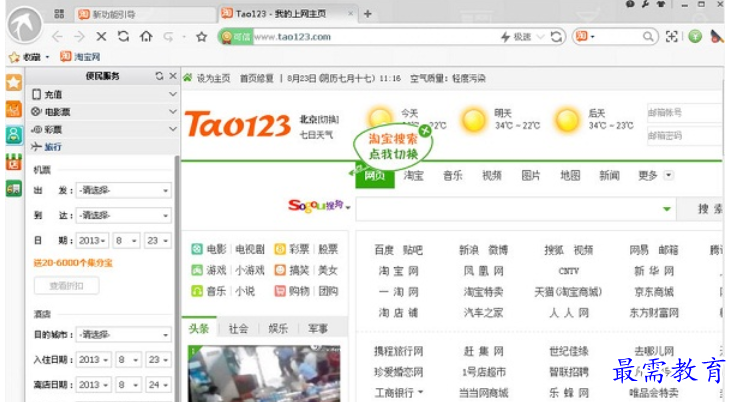Open the 出发 city dropdown
Image resolution: width=734 pixels, height=402 pixels.
click(124, 190)
